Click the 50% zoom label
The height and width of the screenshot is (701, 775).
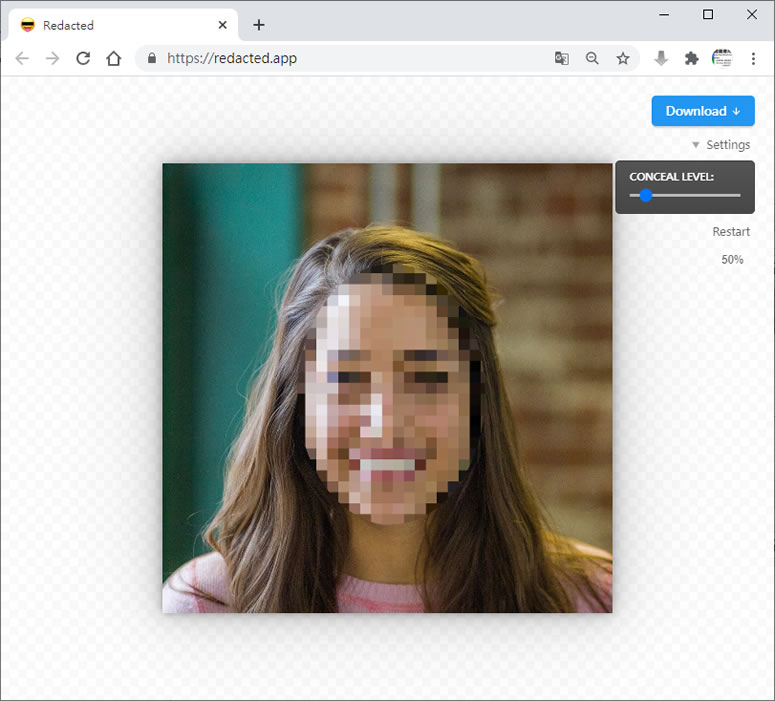[732, 260]
